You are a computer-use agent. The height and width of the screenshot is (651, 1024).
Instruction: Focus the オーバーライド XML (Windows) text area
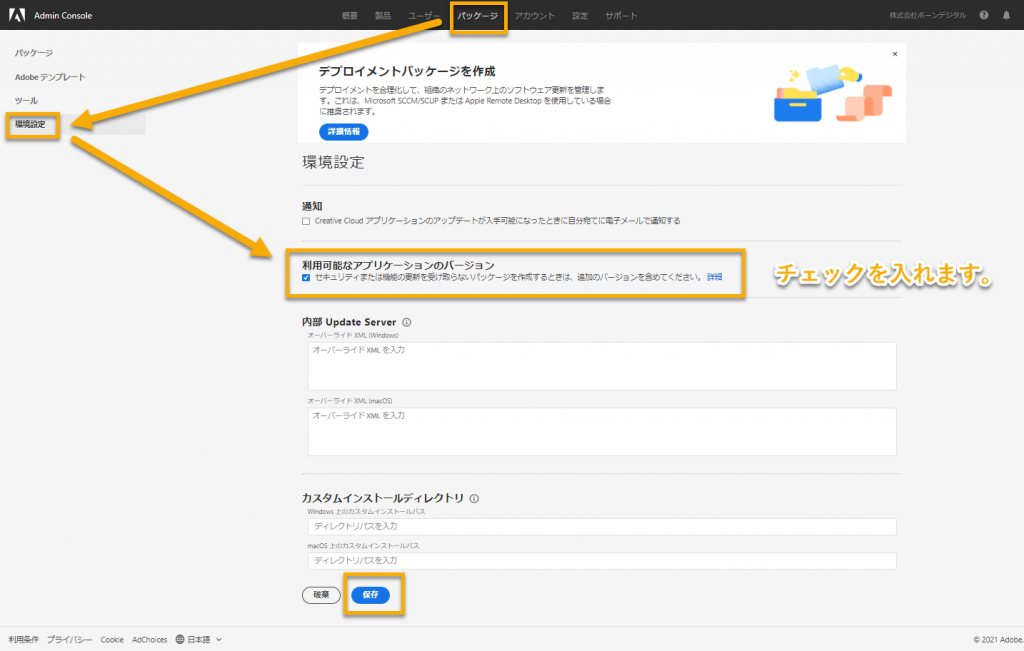602,366
